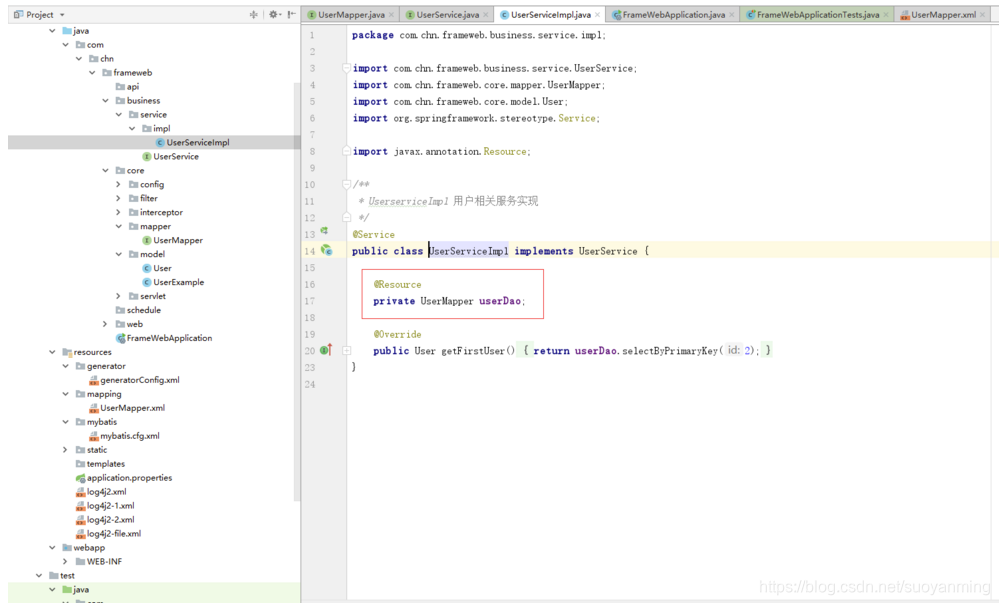Viewport: 999px width, 605px height.
Task: Click the overriding method gutter arrow on getFirstUser line
Action: (332, 351)
